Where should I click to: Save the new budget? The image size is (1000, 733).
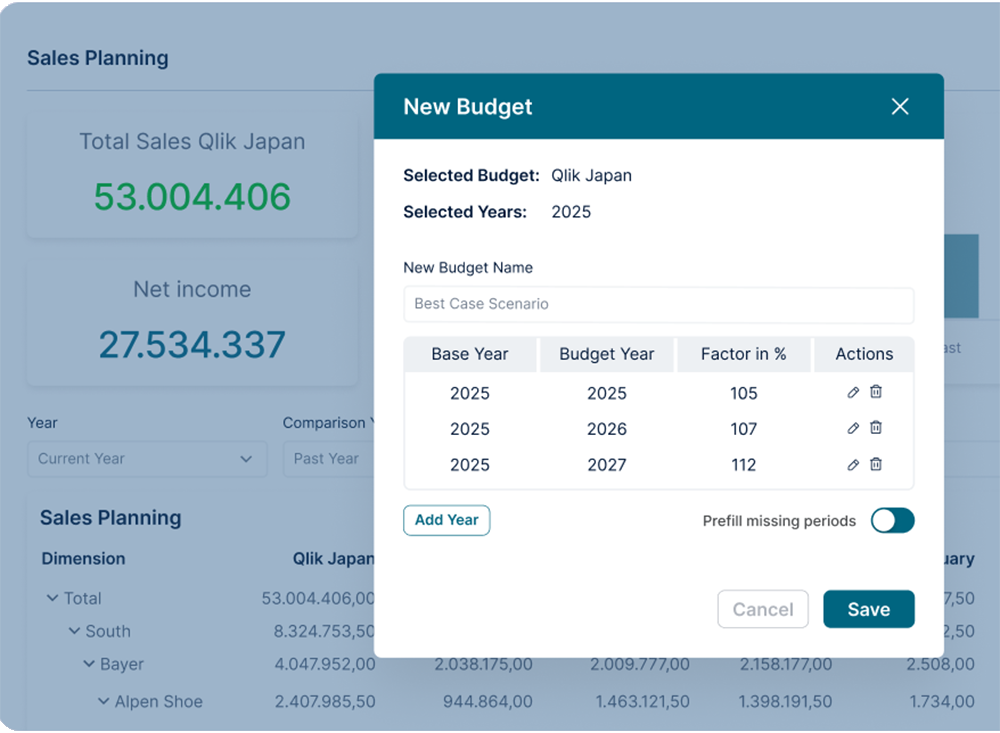[x=869, y=609]
